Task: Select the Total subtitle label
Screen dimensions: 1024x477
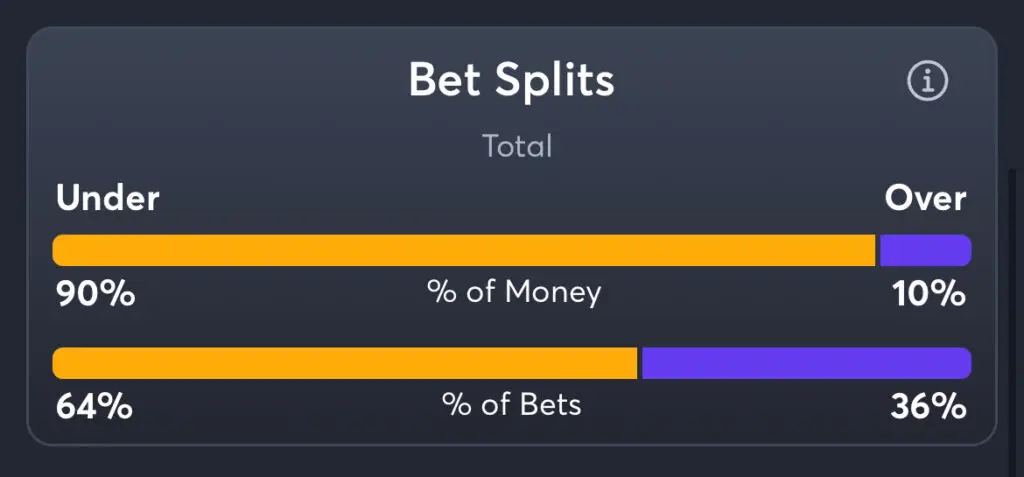Action: click(x=517, y=146)
